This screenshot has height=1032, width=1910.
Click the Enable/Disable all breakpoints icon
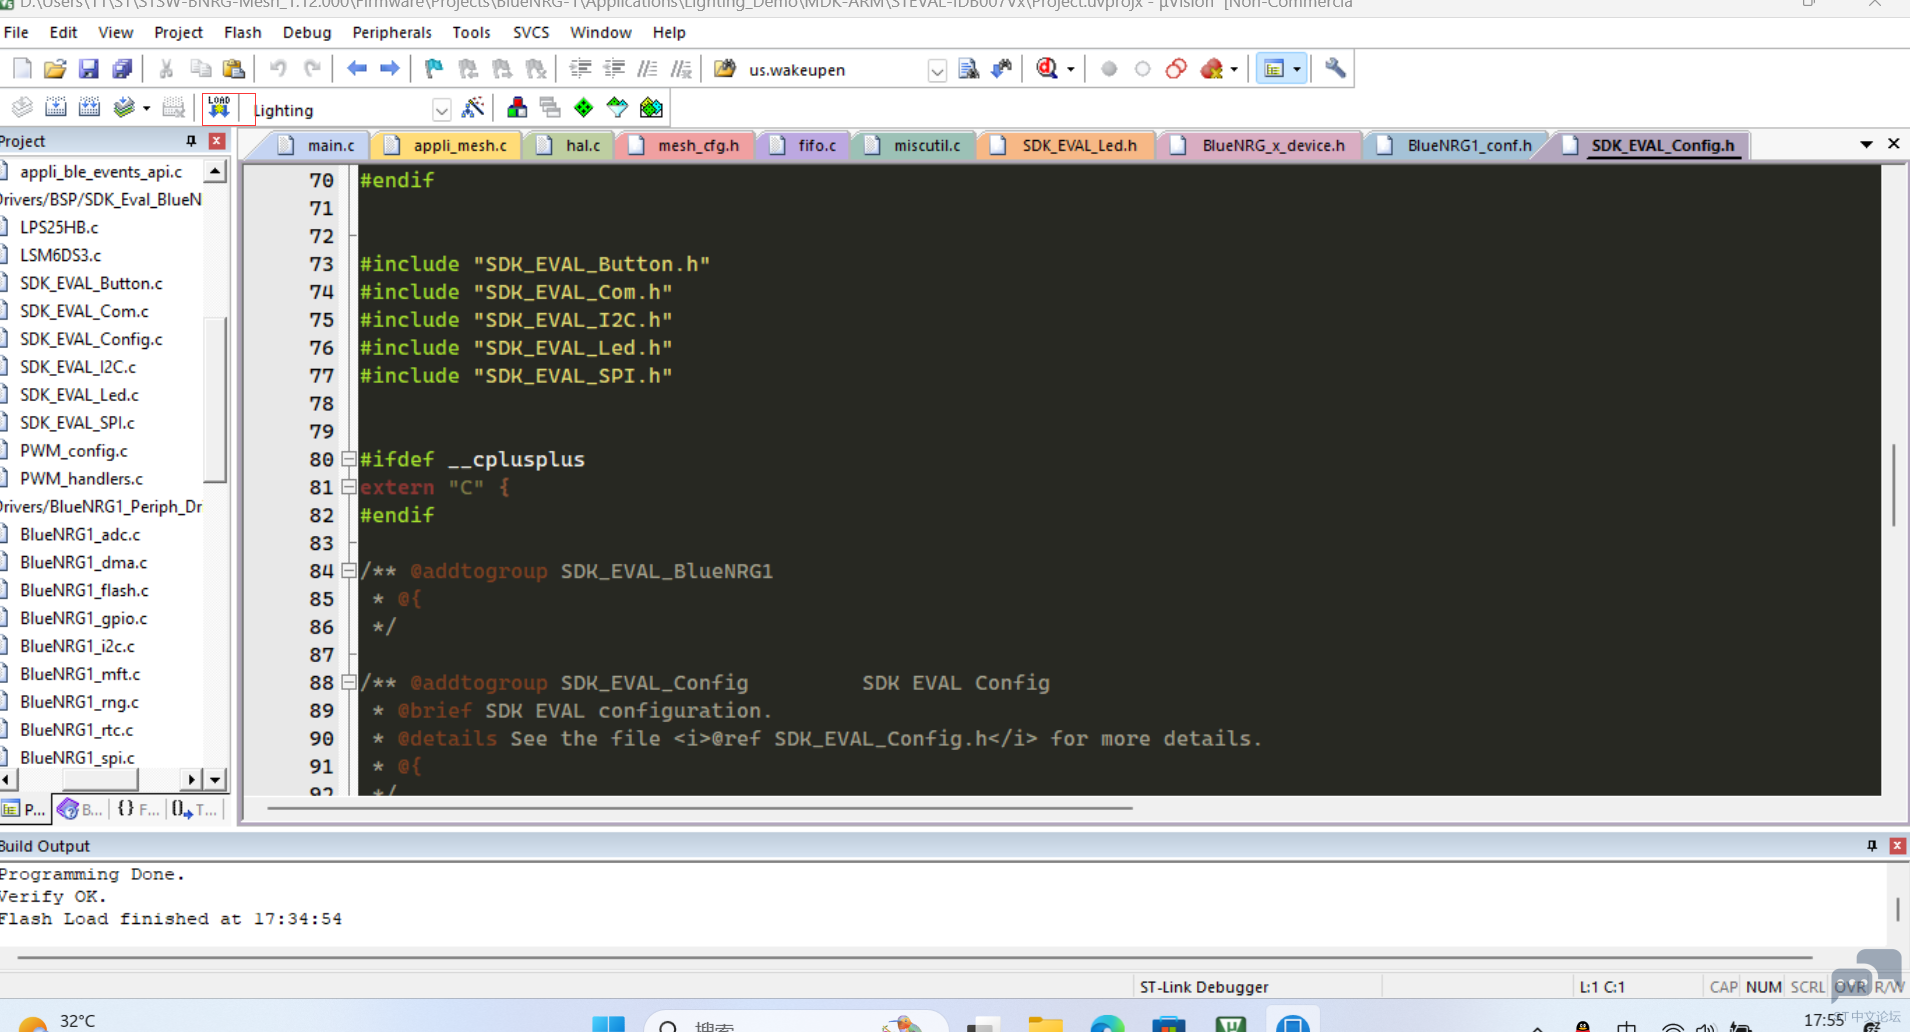(x=1176, y=69)
